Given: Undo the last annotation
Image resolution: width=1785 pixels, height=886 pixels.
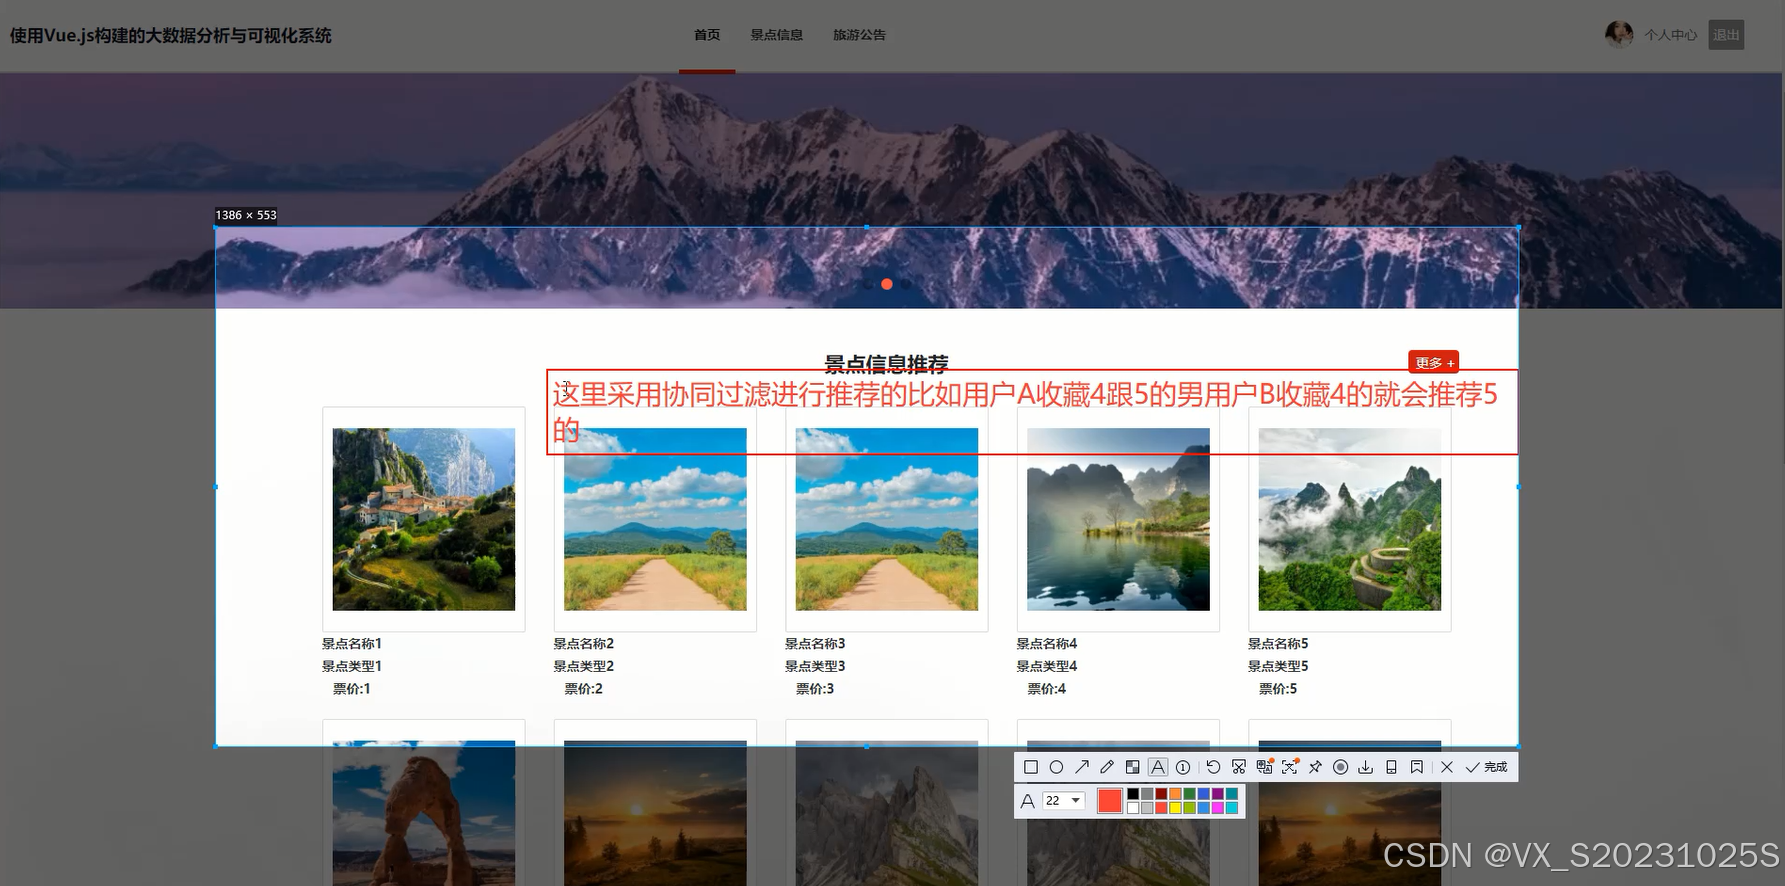Looking at the screenshot, I should coord(1213,767).
